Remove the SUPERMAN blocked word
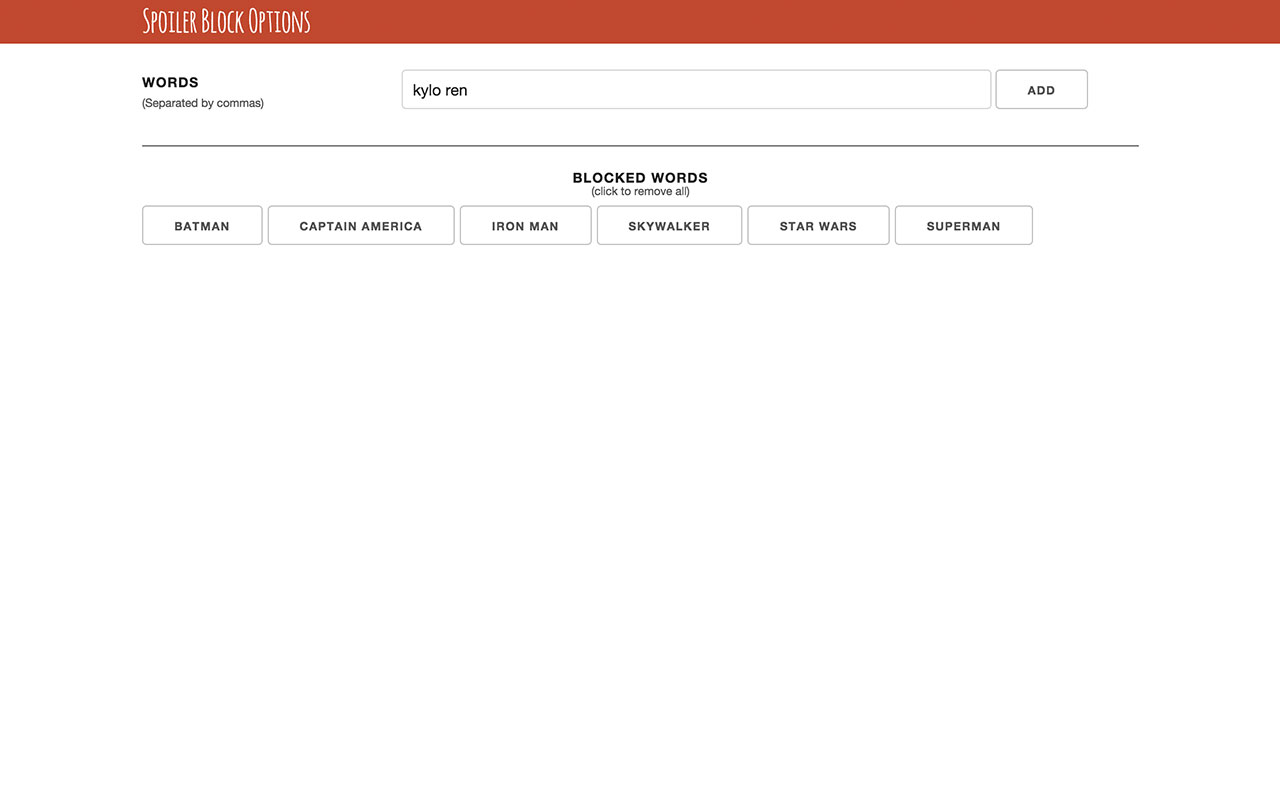This screenshot has height=800, width=1280. point(963,225)
